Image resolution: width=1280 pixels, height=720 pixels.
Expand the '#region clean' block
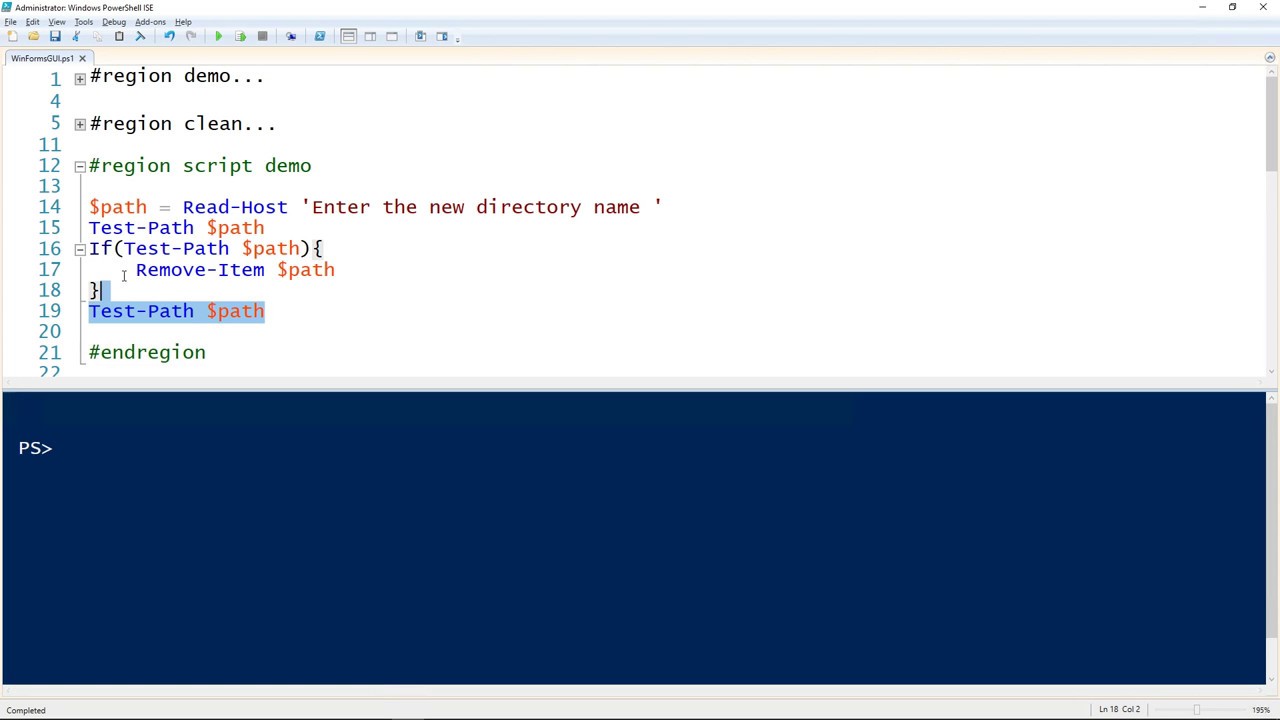(80, 125)
